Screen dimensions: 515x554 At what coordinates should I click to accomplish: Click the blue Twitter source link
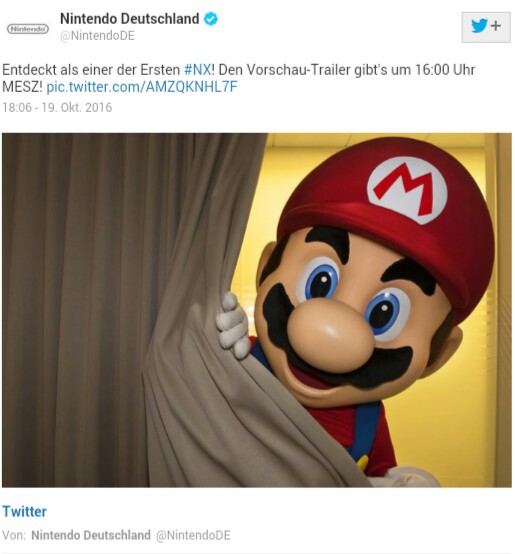pos(24,511)
